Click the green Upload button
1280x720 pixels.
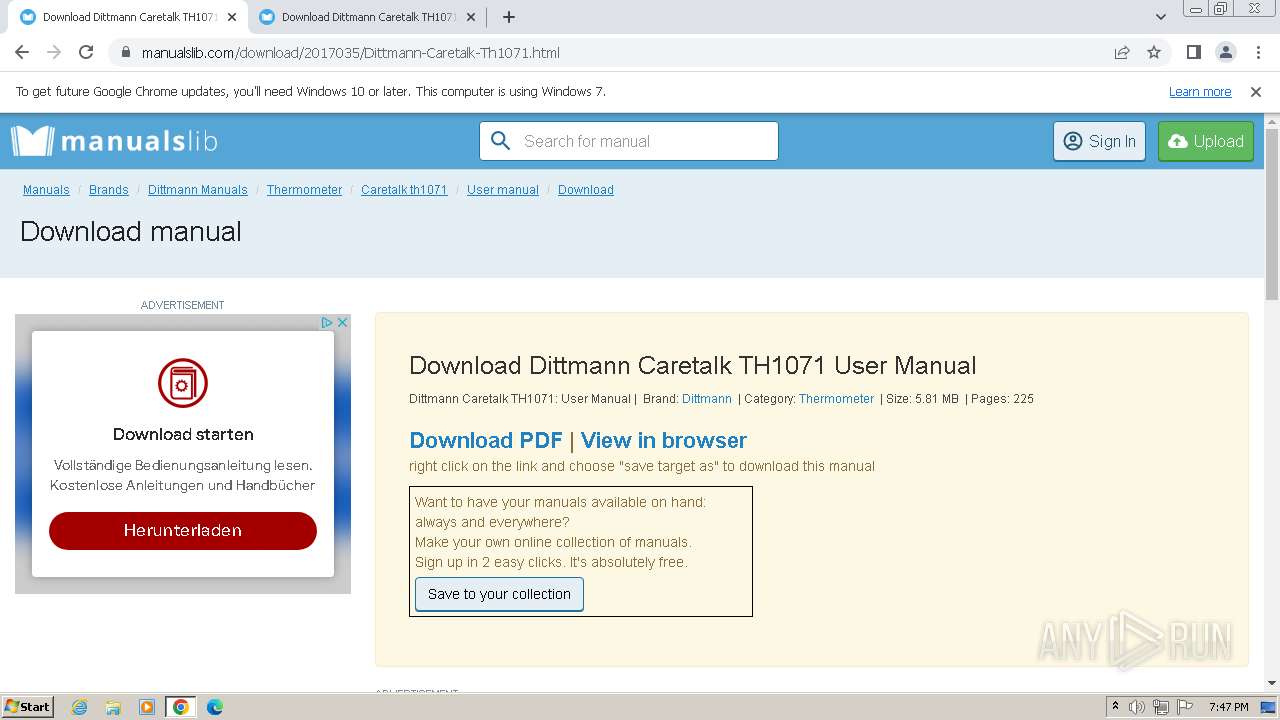click(1206, 141)
